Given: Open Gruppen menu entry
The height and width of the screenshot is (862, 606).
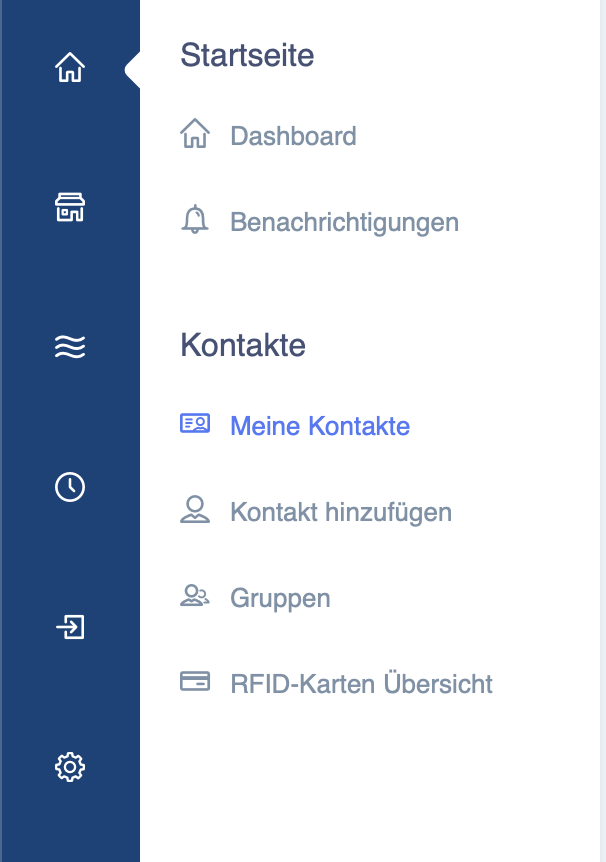Looking at the screenshot, I should click(x=280, y=599).
